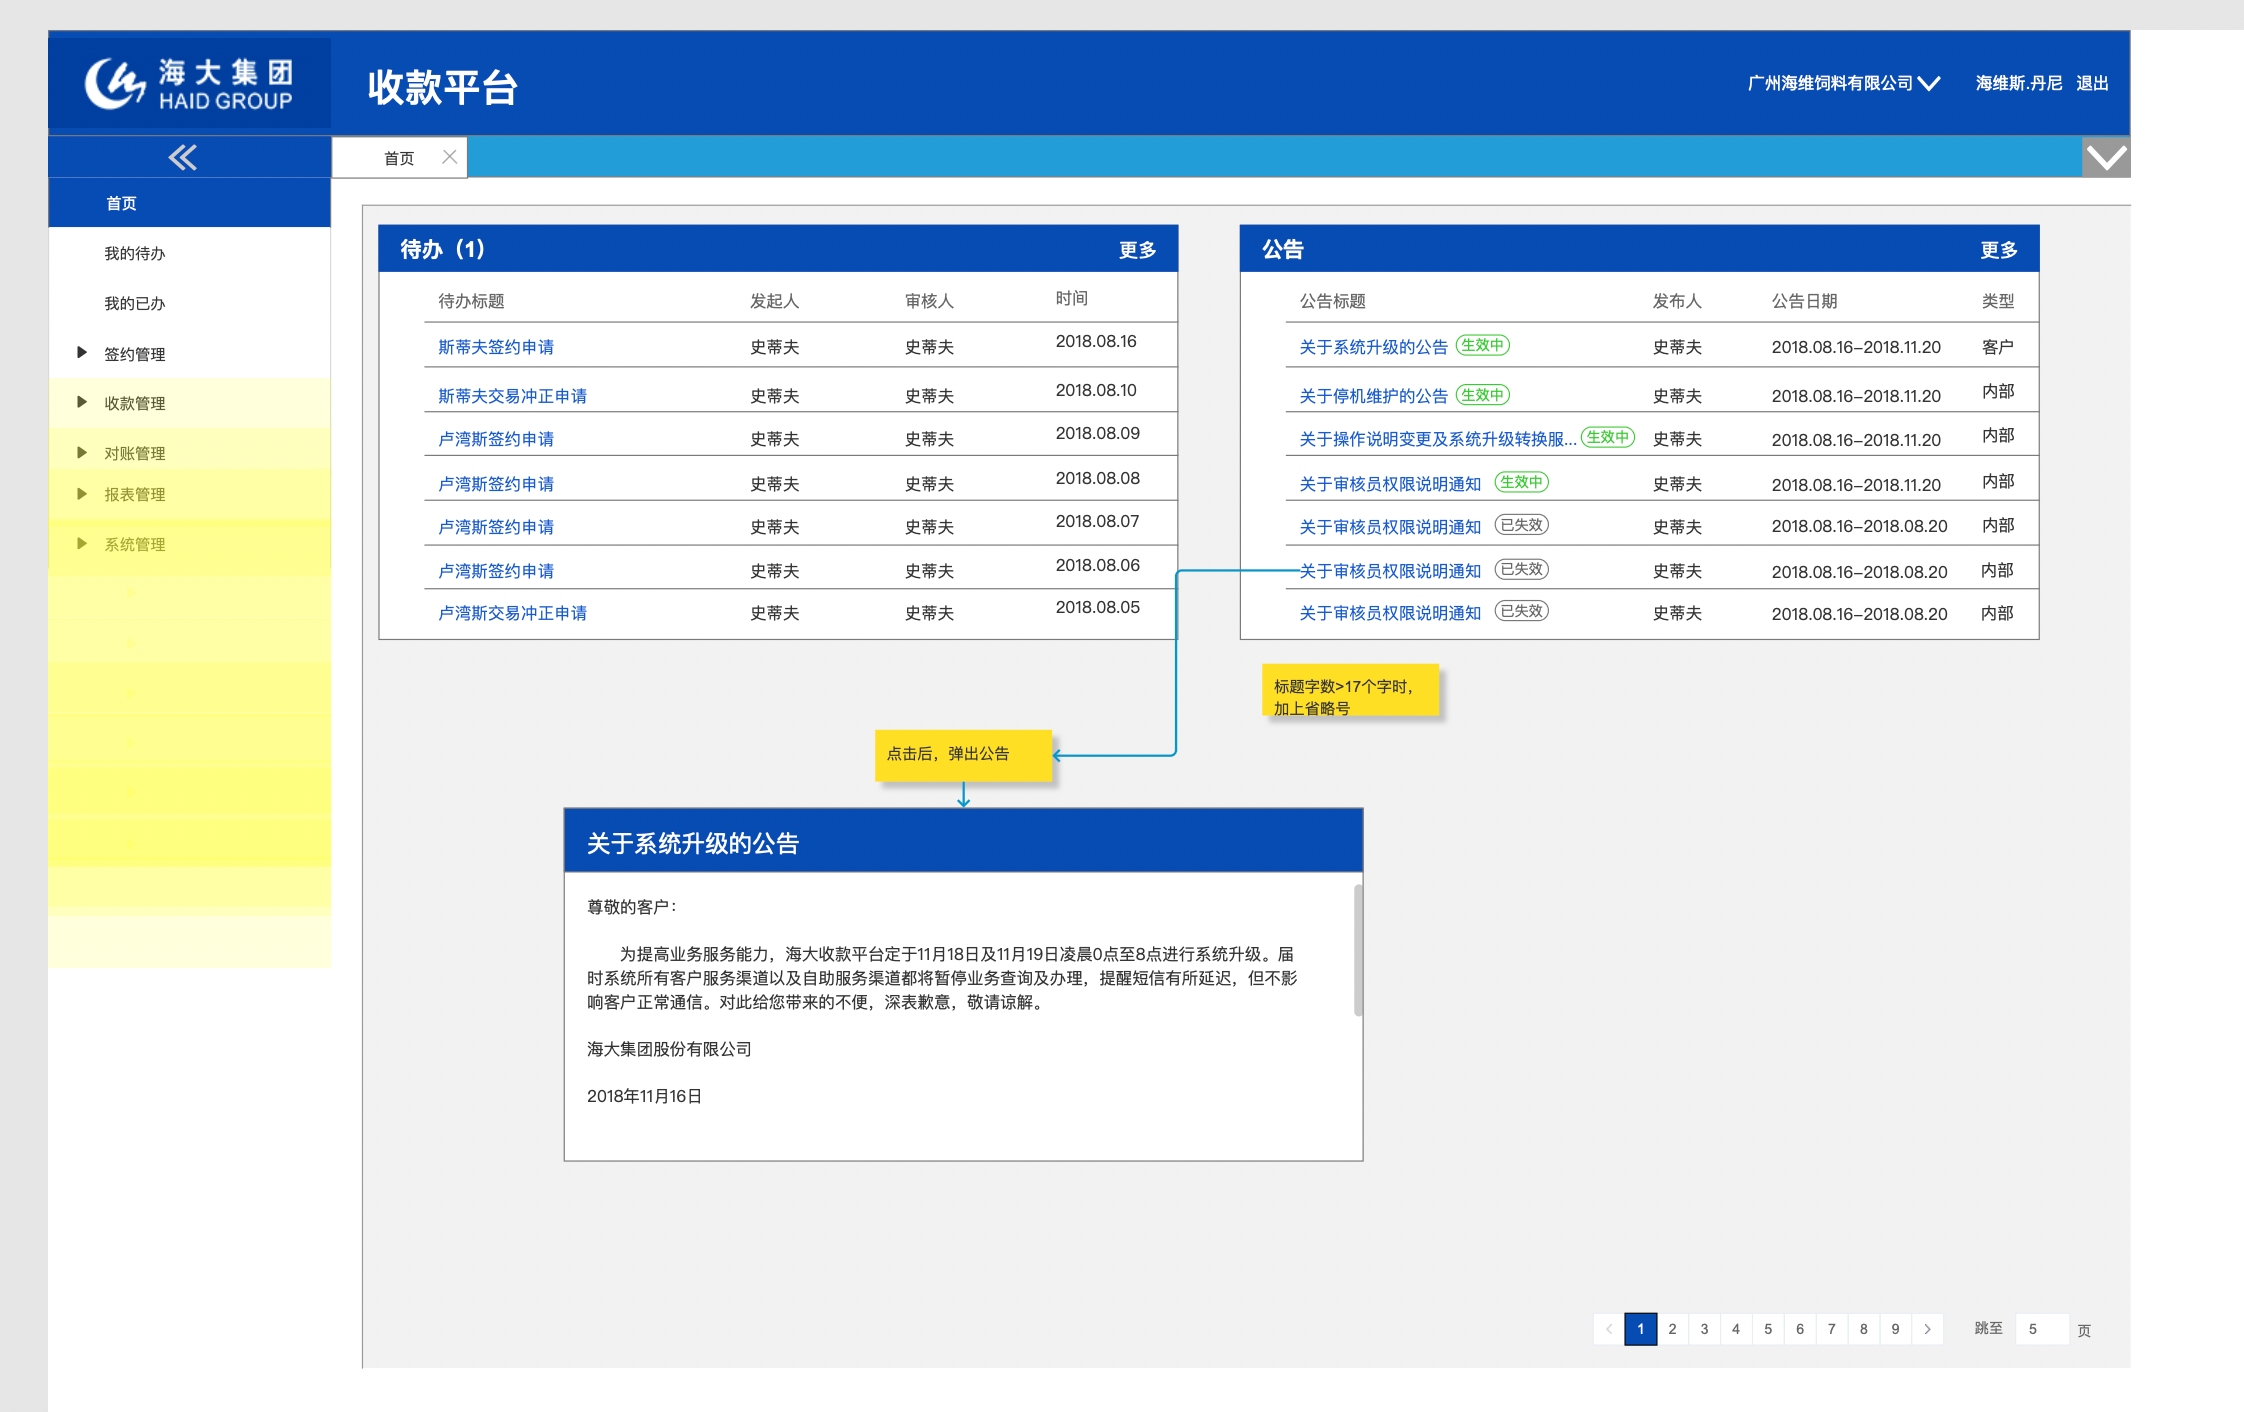Expand the 对账管理 menu arrow
Image resolution: width=2244 pixels, height=1412 pixels.
point(82,452)
